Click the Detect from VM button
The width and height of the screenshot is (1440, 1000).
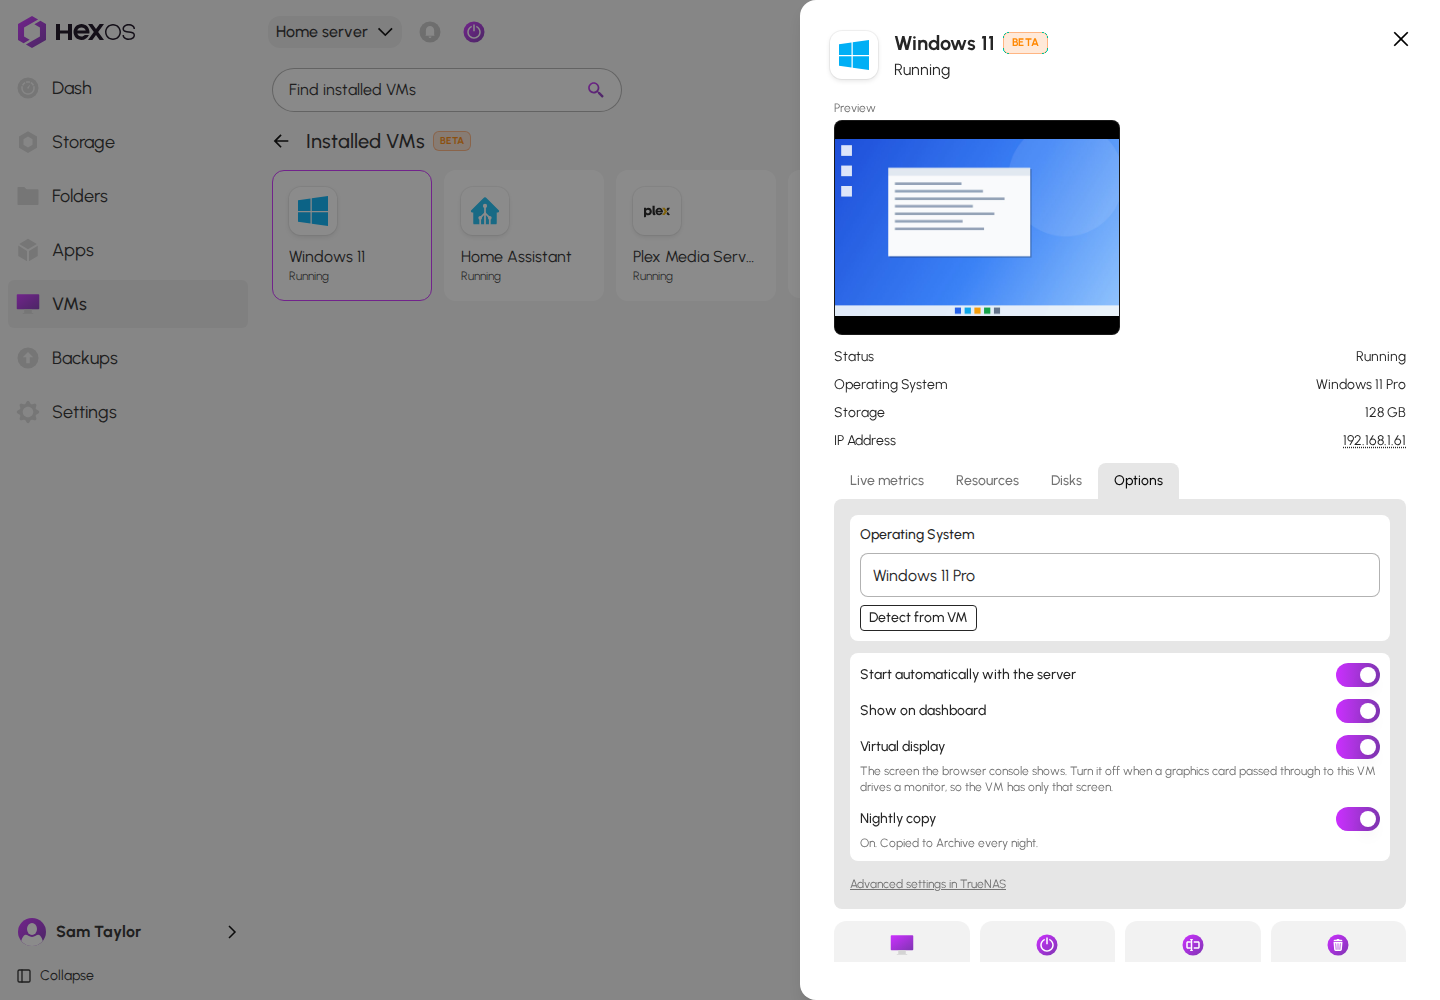(918, 618)
